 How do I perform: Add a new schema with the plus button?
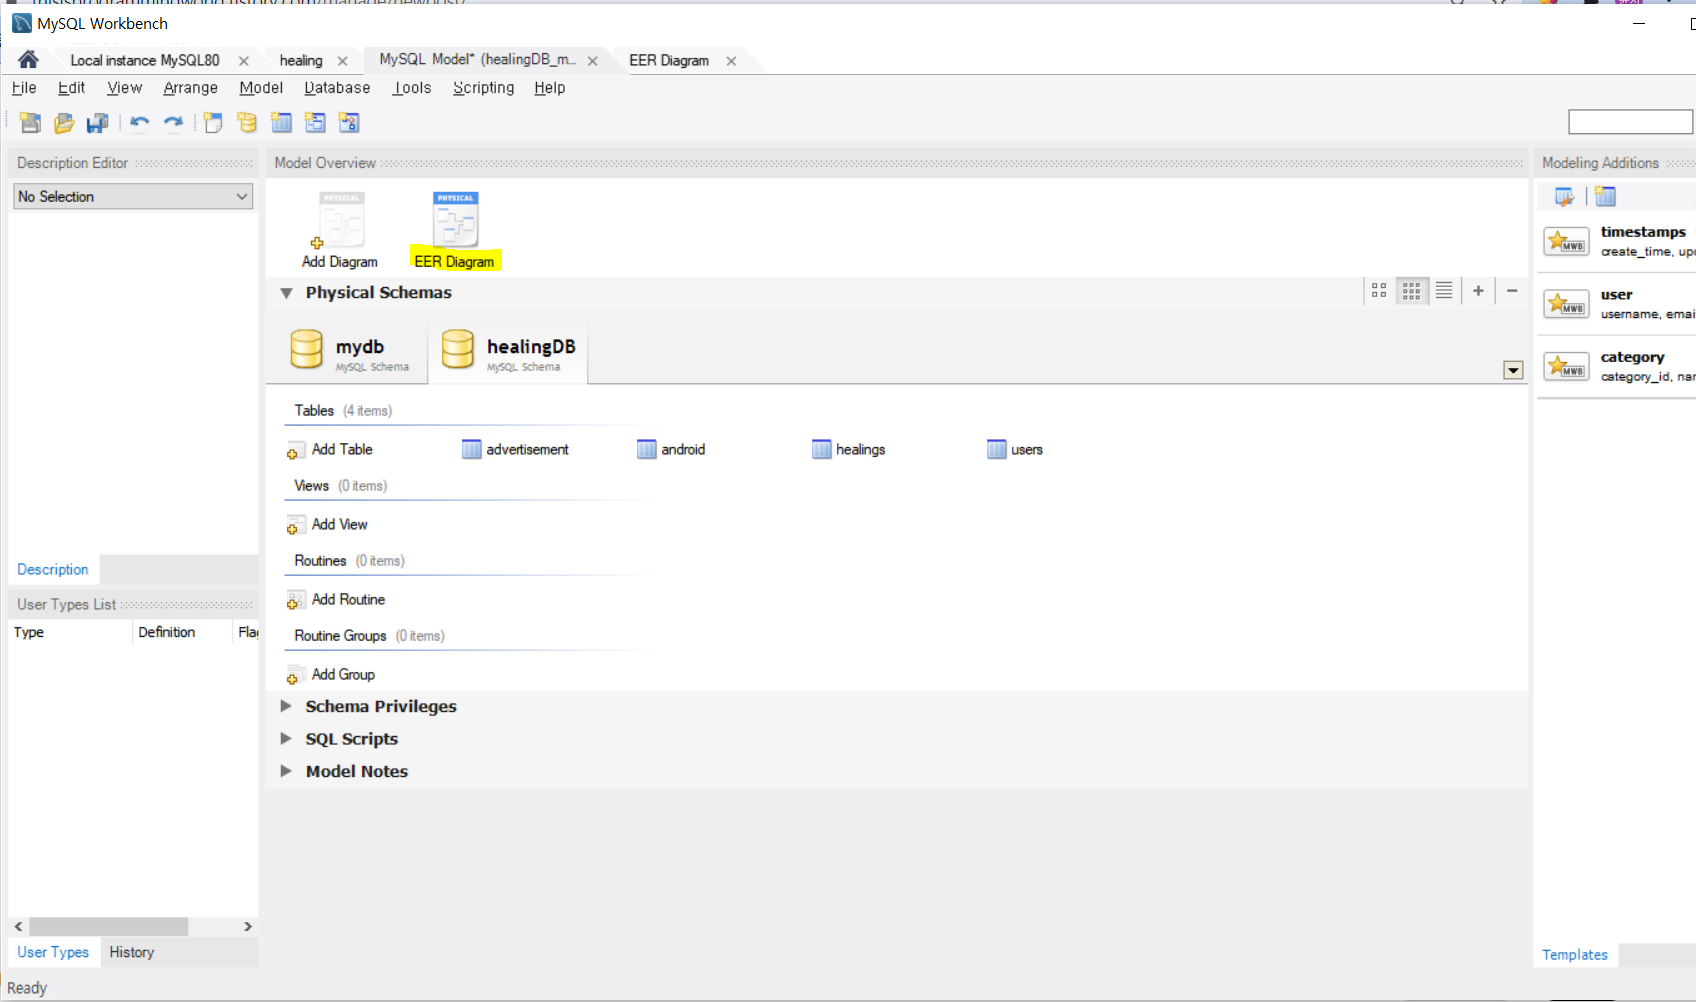click(x=1478, y=290)
